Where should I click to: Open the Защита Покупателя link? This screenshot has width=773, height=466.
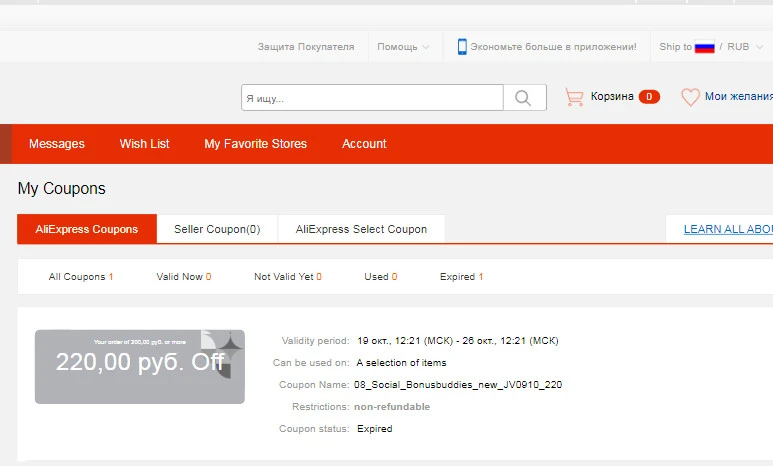click(x=306, y=47)
